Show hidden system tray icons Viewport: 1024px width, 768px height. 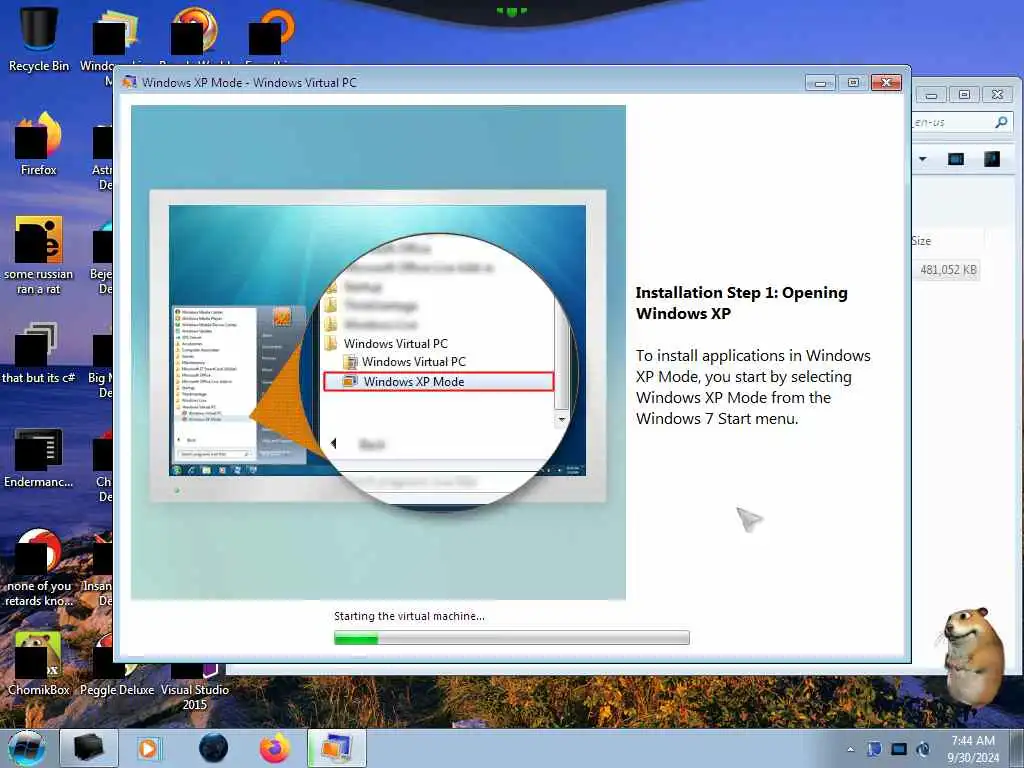pos(850,750)
